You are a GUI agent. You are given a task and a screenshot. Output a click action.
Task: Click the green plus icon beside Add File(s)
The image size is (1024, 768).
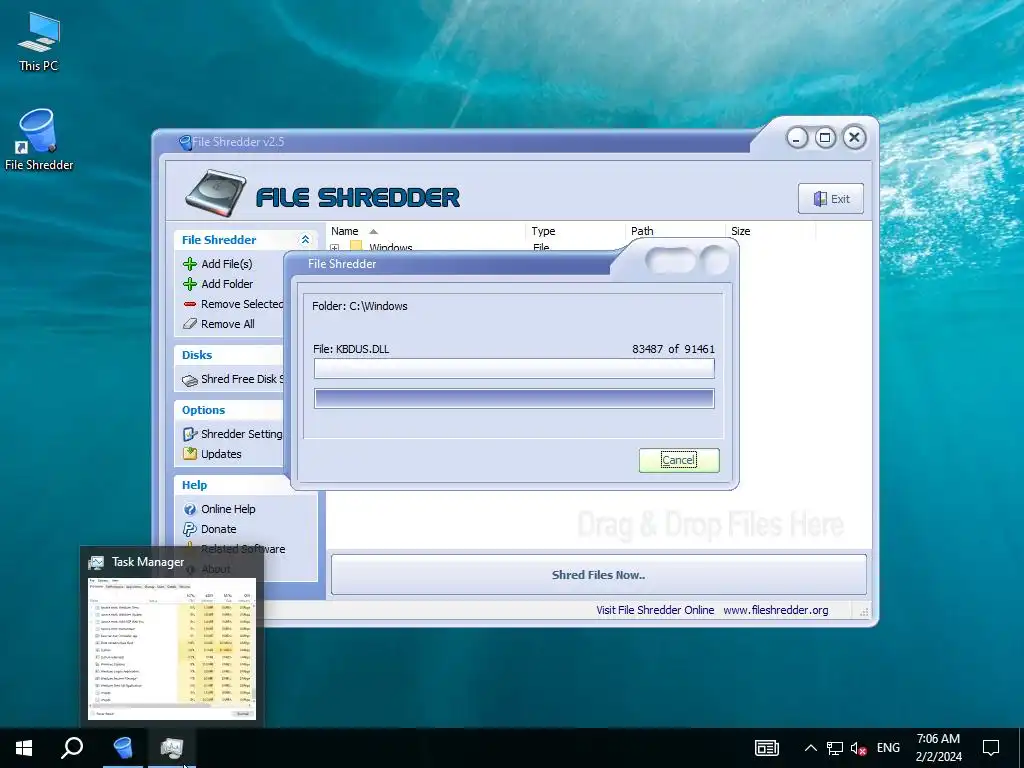190,264
